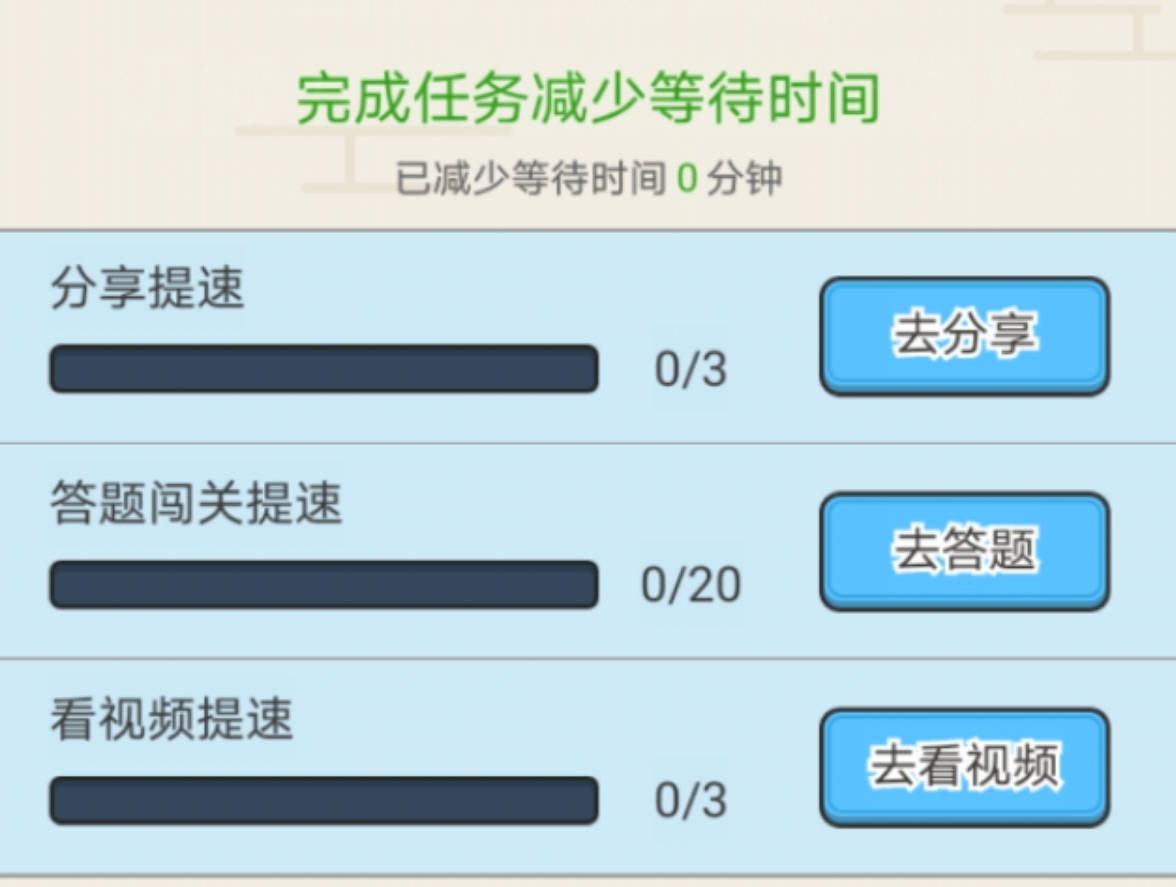
Task: Click the 分钟 unit text in subtitle
Action: coord(744,180)
